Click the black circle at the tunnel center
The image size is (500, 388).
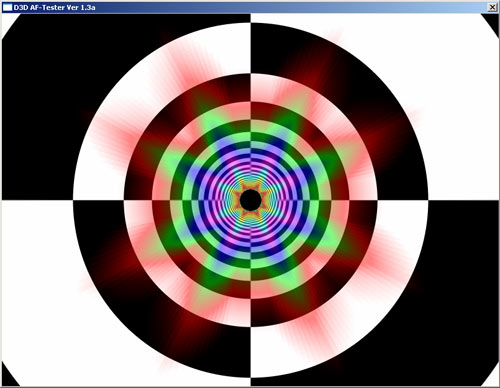pyautogui.click(x=251, y=200)
